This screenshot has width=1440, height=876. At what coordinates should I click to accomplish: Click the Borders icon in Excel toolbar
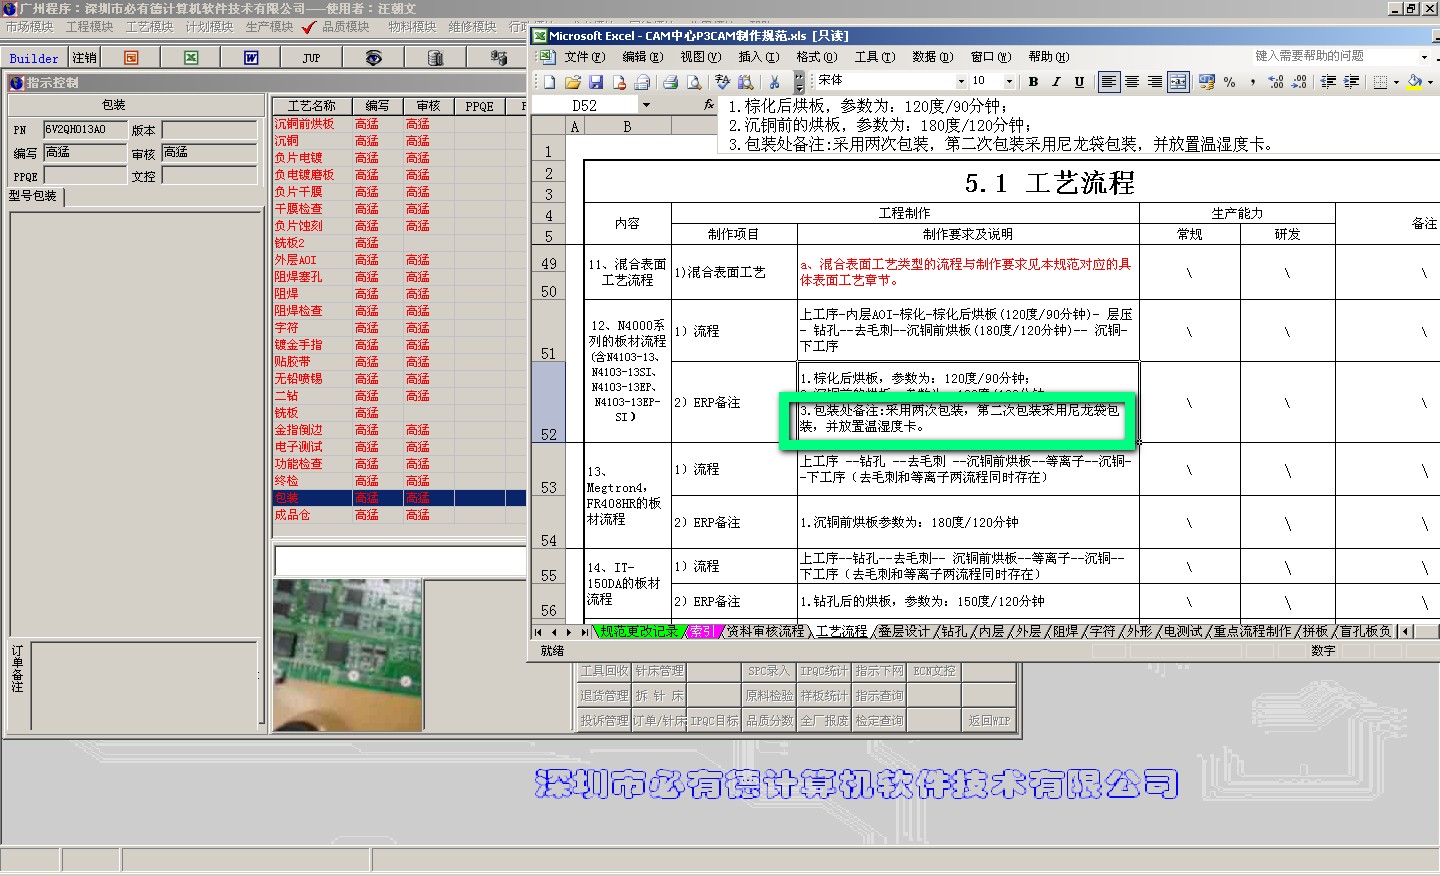(x=1380, y=82)
